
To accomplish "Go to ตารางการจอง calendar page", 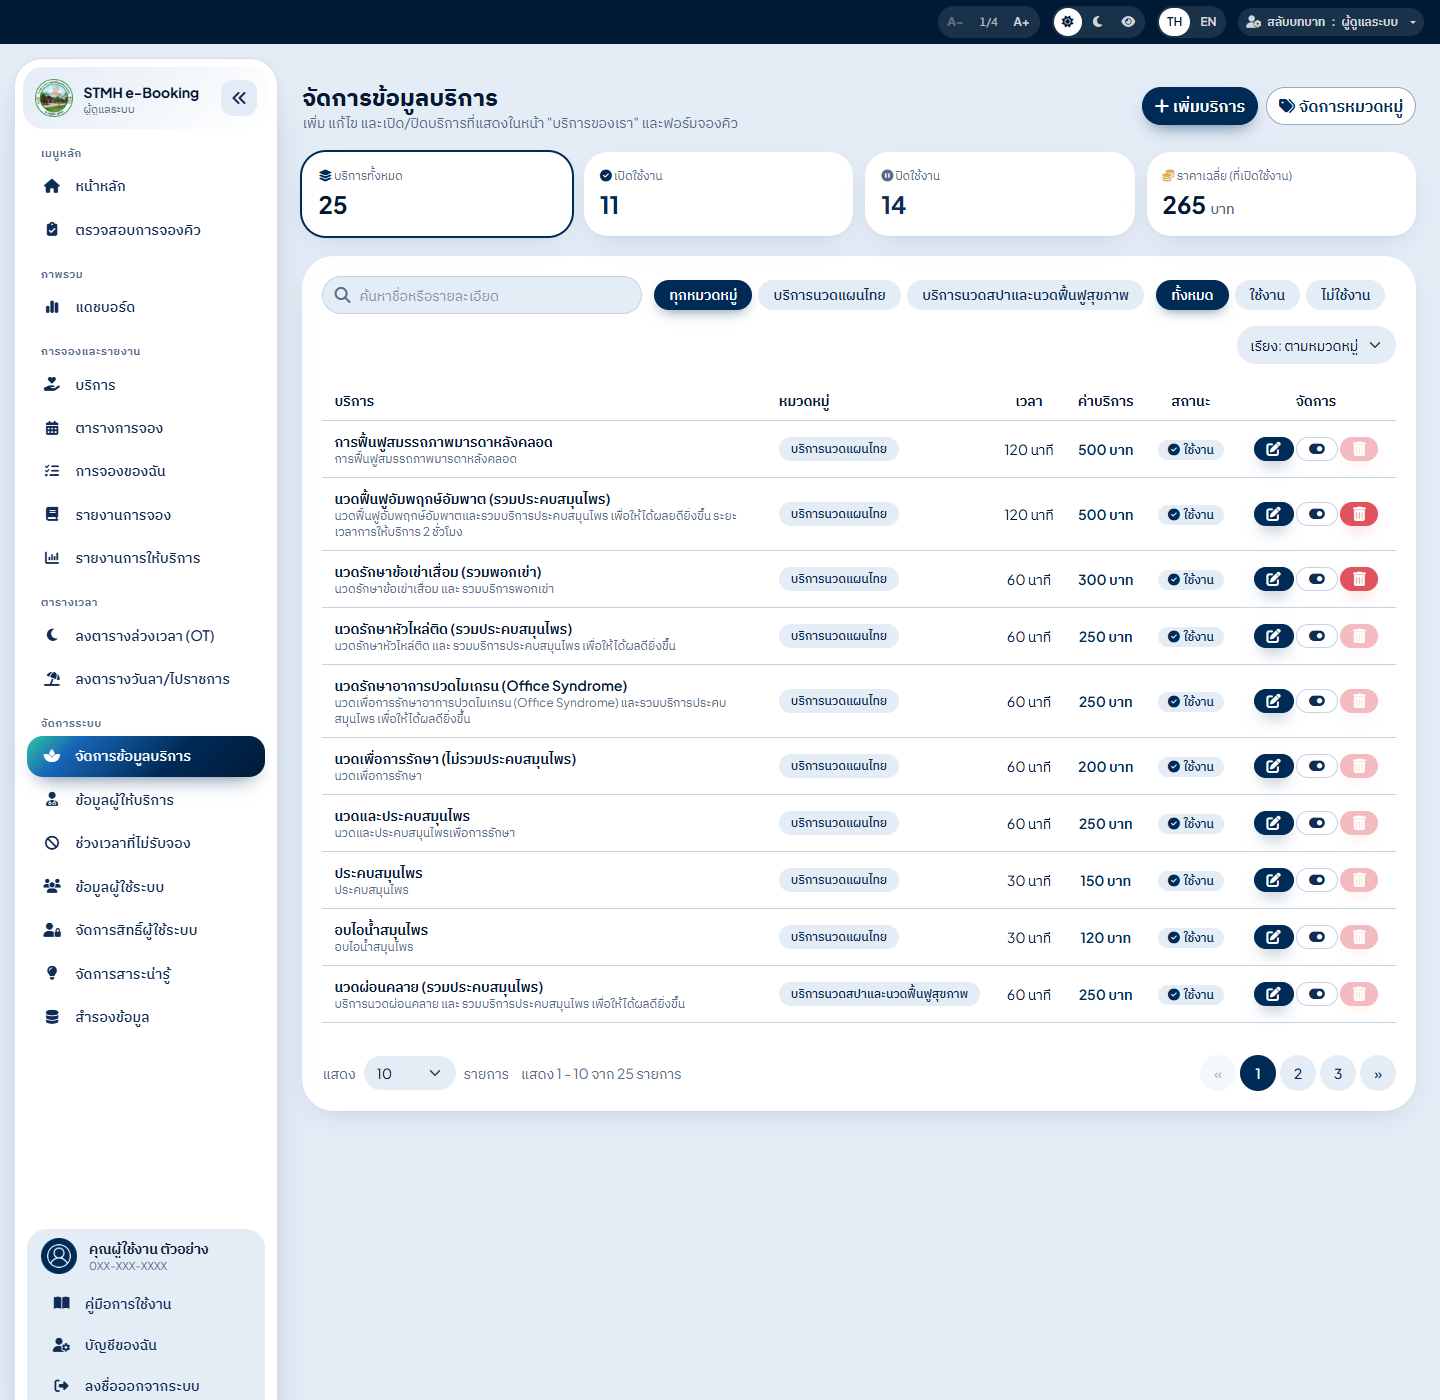I will (146, 428).
